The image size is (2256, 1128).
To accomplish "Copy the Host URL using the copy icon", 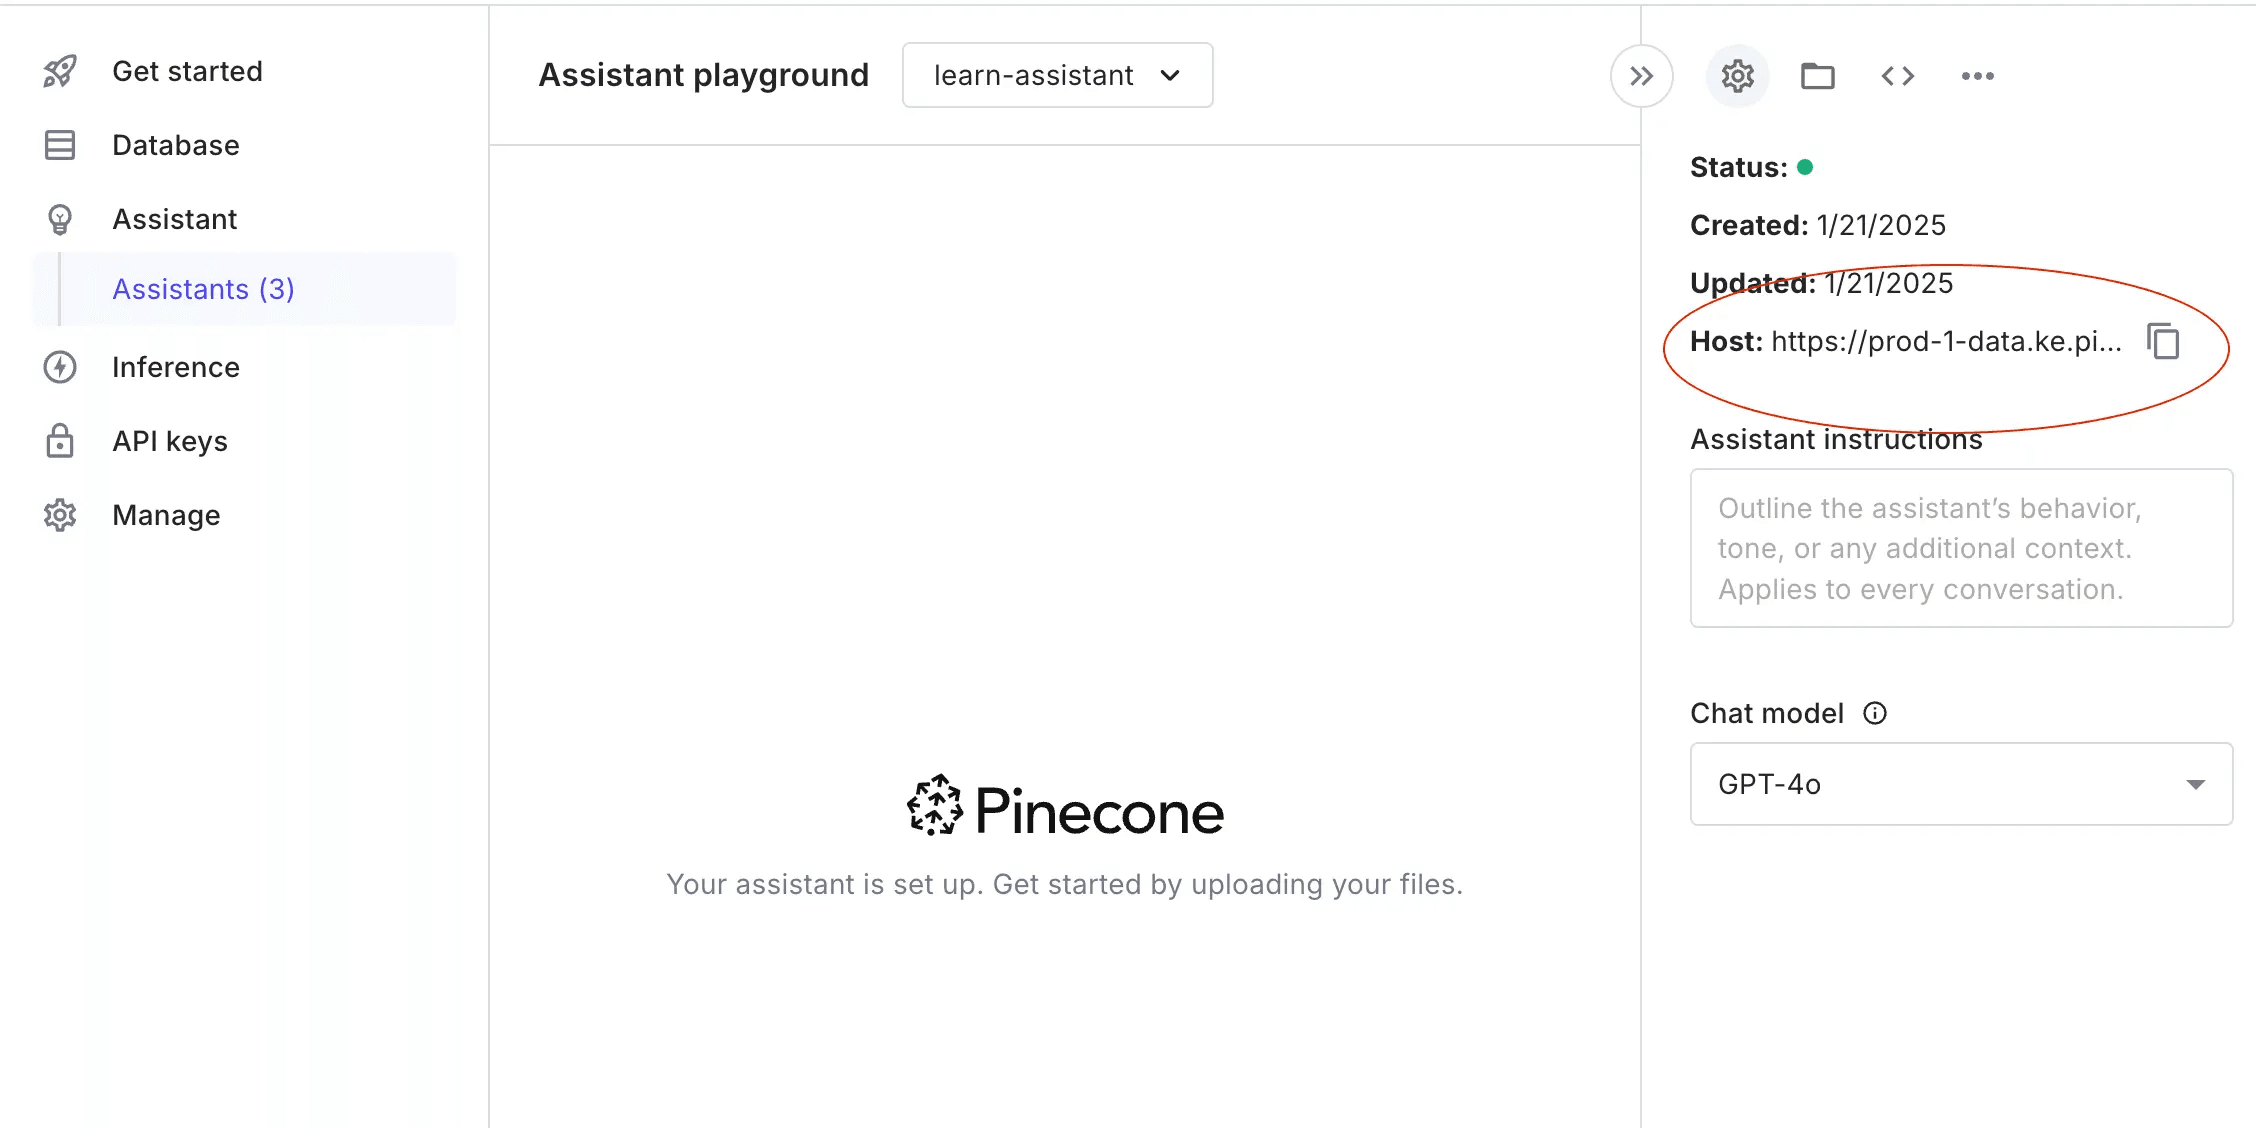I will tap(2164, 341).
